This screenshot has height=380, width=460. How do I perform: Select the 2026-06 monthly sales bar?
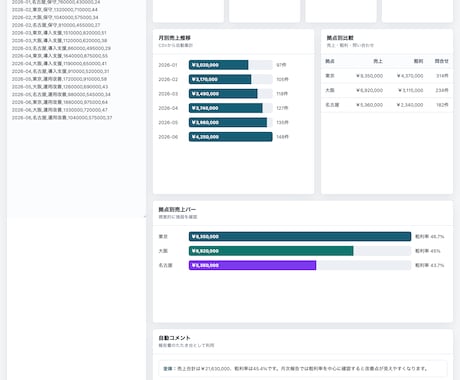click(231, 137)
